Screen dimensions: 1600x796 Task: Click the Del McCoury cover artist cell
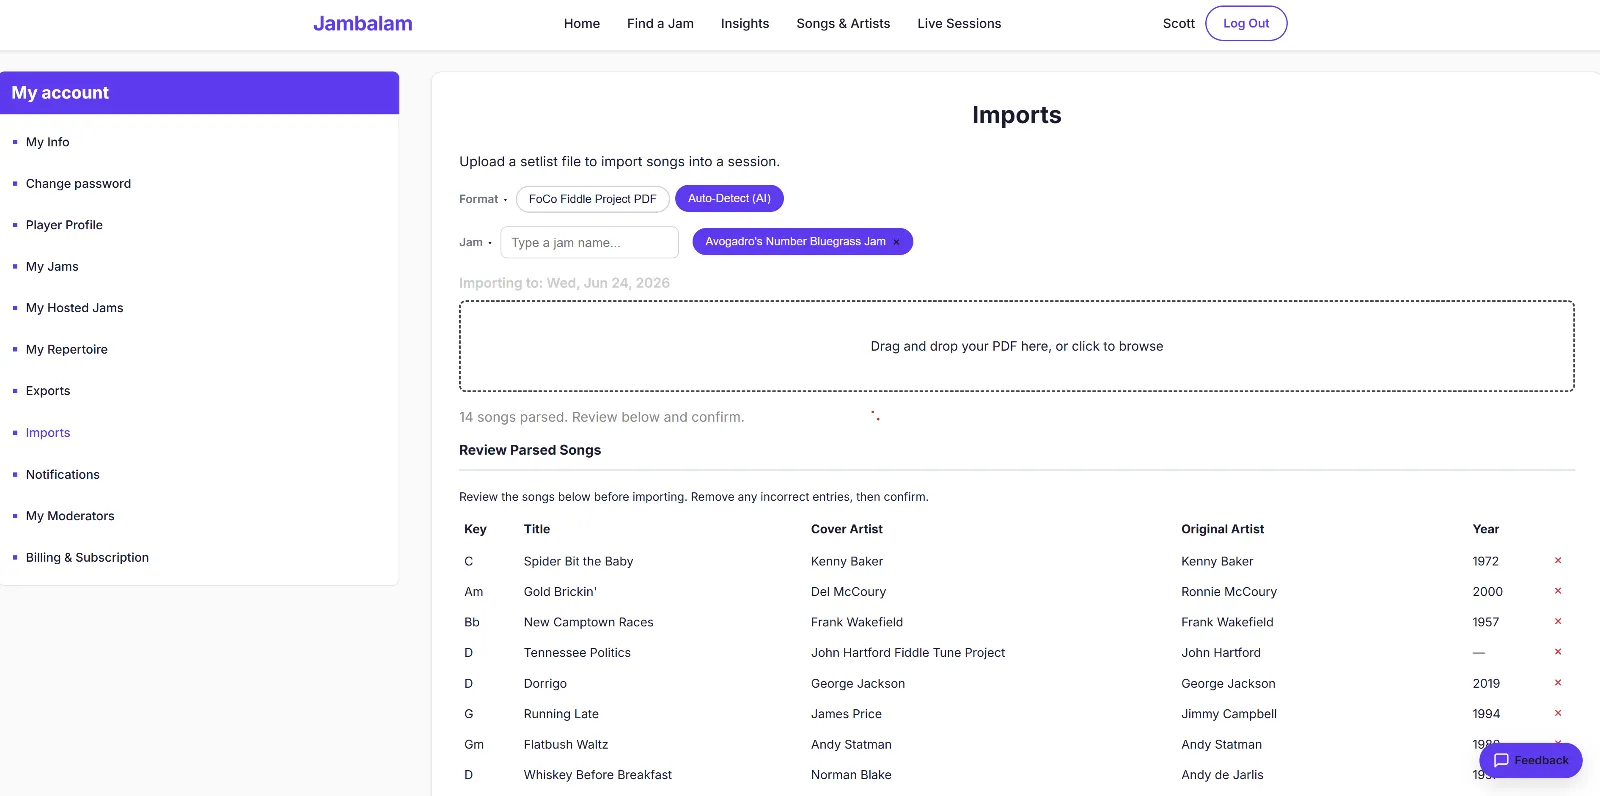pos(848,592)
